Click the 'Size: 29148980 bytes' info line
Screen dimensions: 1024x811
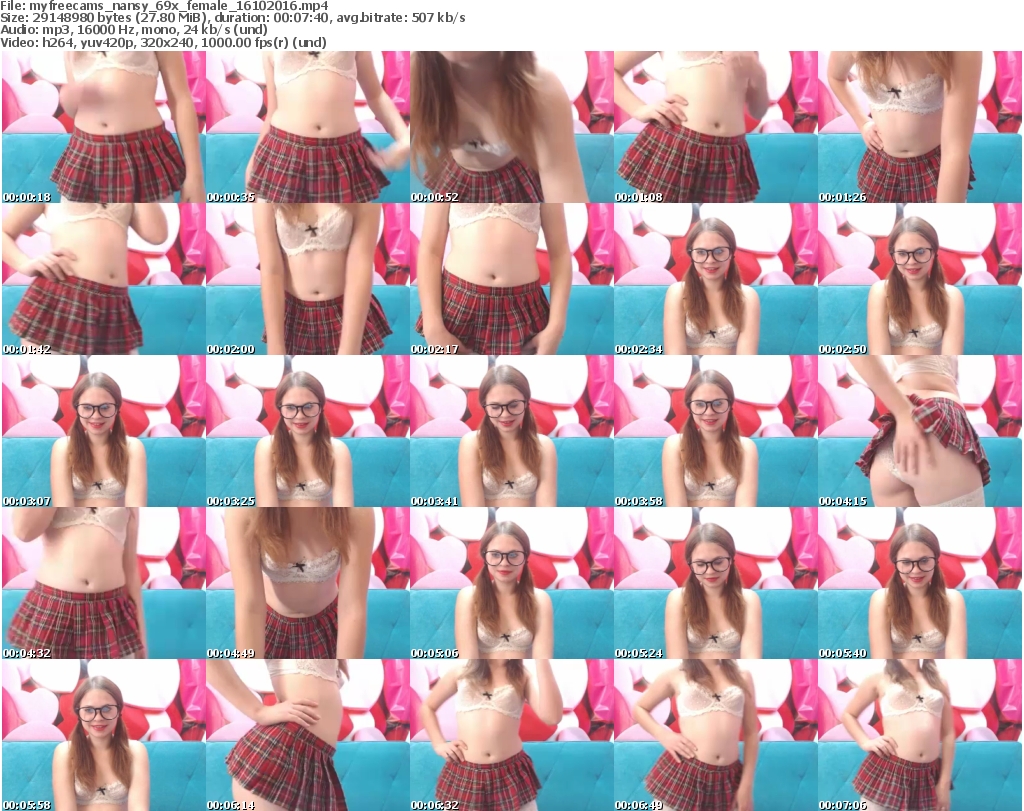pyautogui.click(x=232, y=18)
